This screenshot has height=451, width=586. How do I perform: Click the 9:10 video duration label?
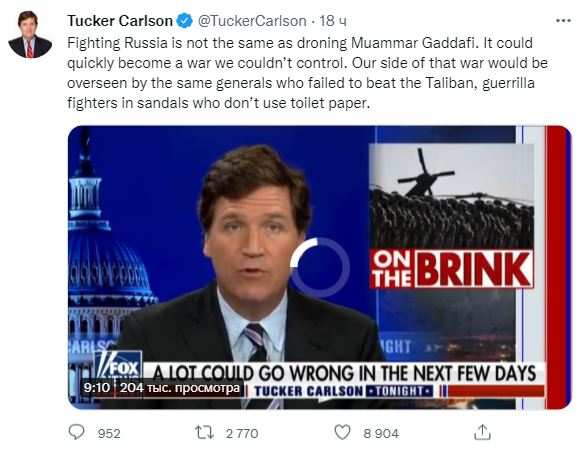click(97, 387)
